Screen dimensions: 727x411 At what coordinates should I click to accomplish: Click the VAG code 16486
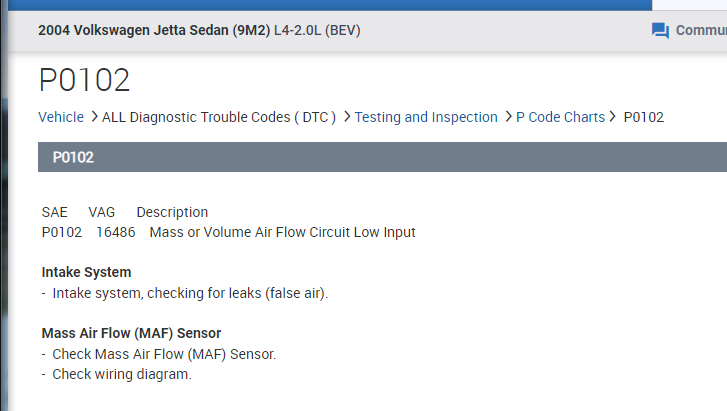tap(115, 232)
